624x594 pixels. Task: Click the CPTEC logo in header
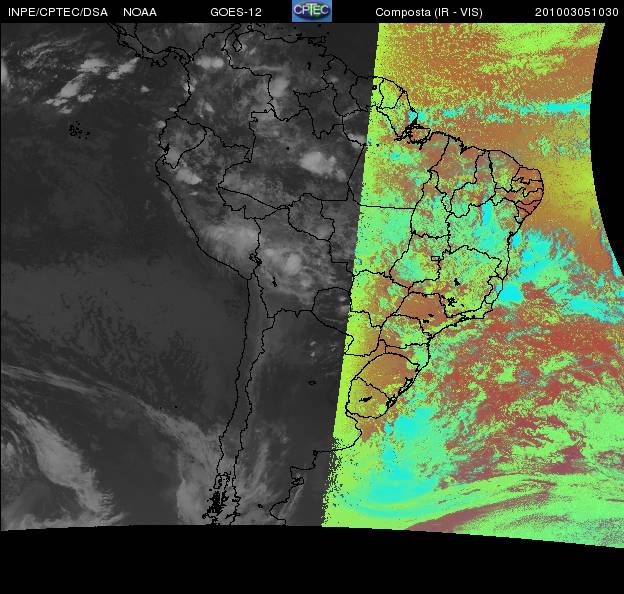pos(312,11)
